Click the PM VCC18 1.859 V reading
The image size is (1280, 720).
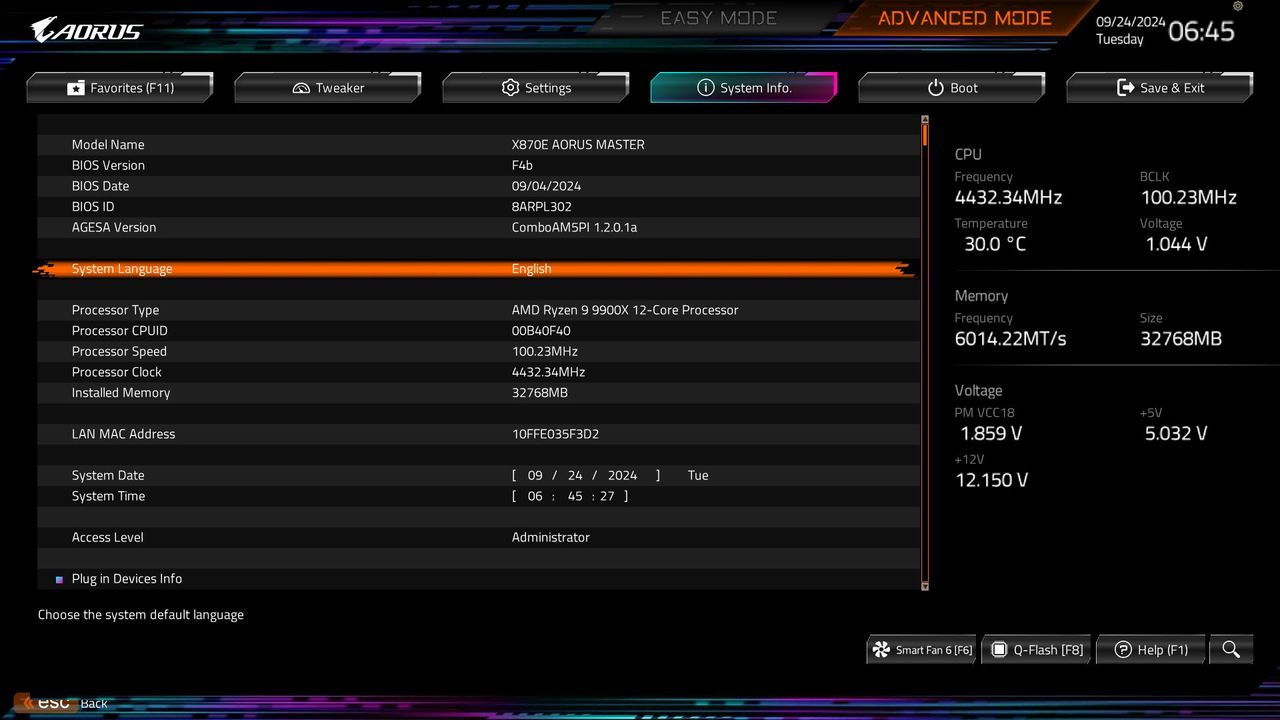point(990,434)
